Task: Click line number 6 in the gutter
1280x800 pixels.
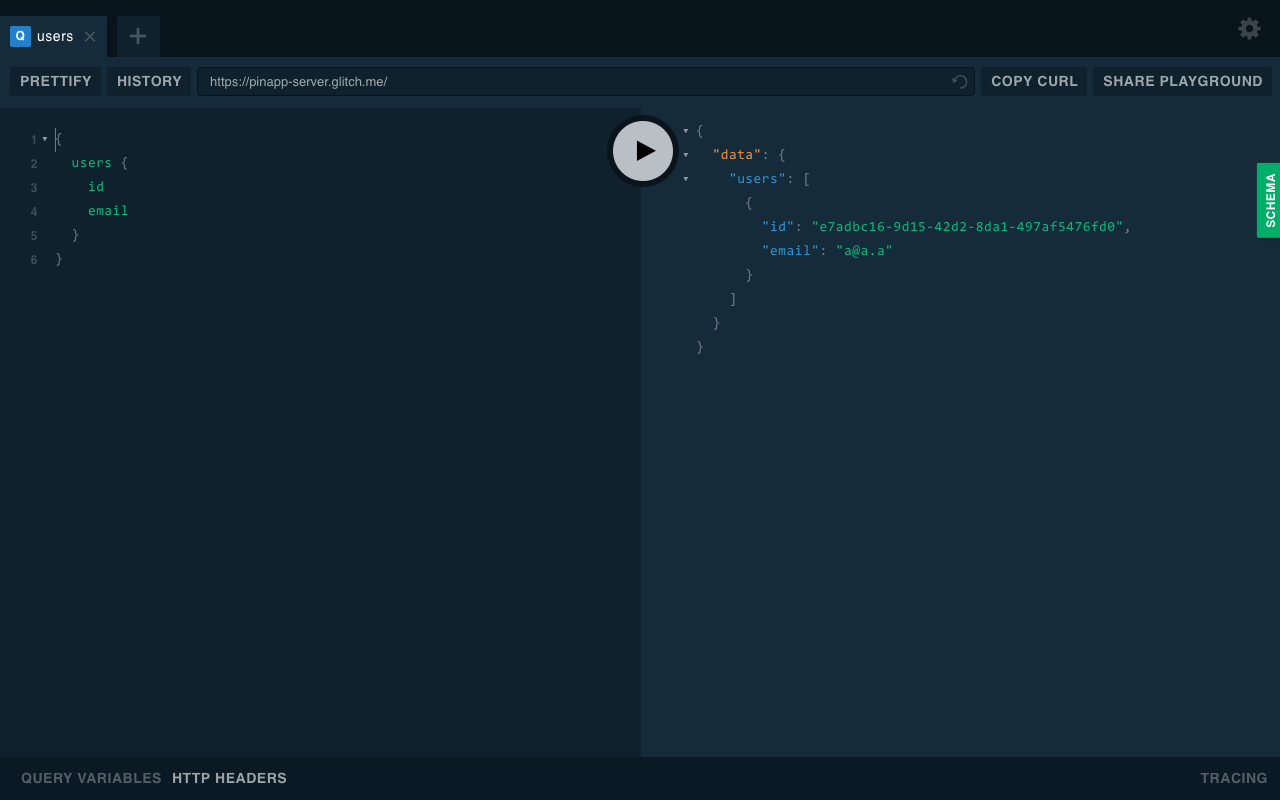Action: point(34,260)
